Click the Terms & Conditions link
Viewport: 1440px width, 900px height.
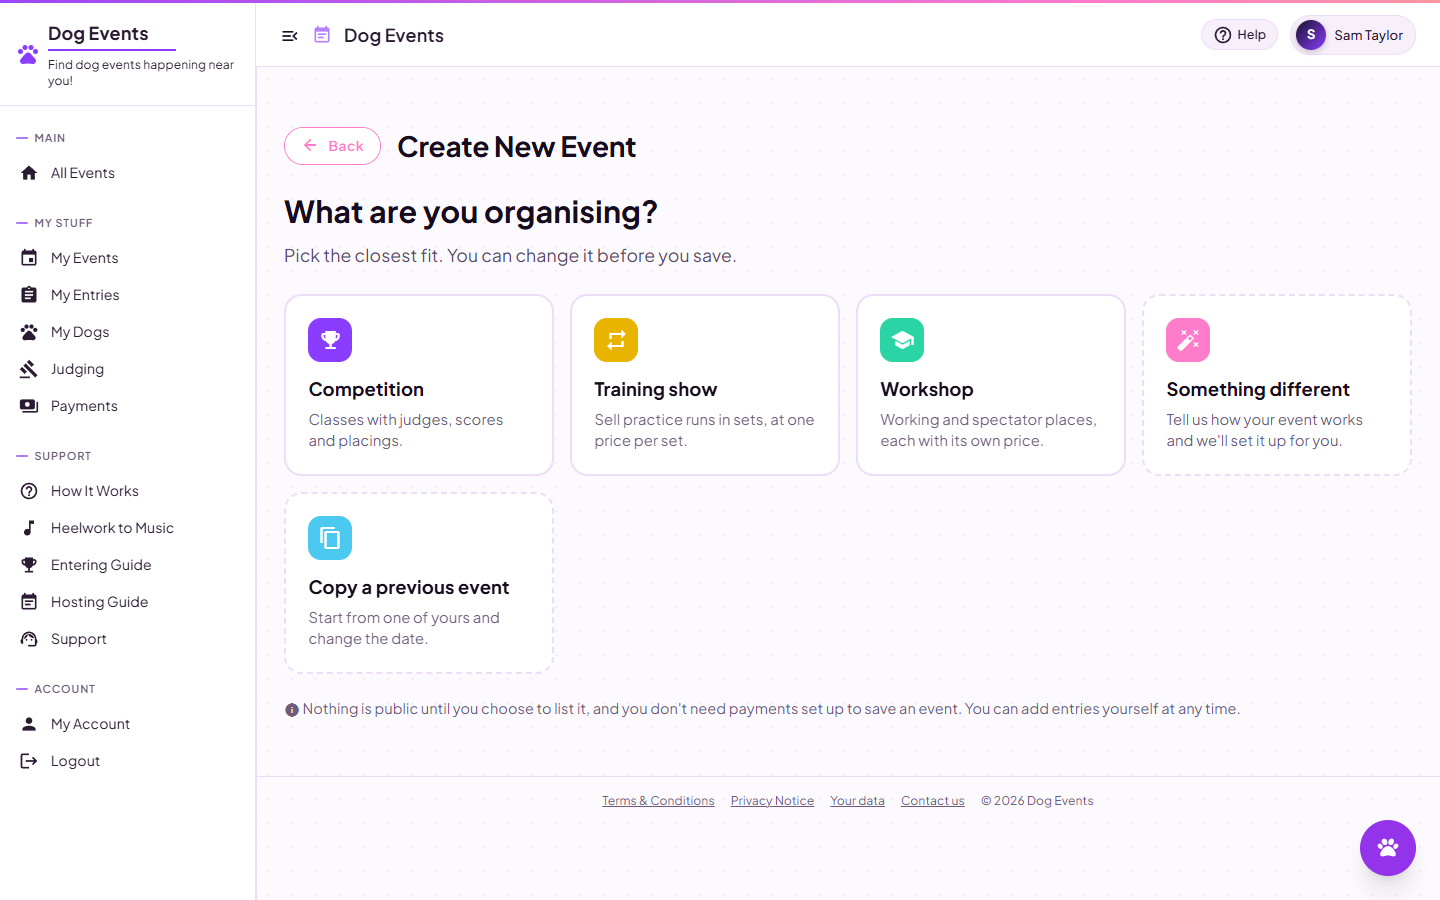pos(658,801)
